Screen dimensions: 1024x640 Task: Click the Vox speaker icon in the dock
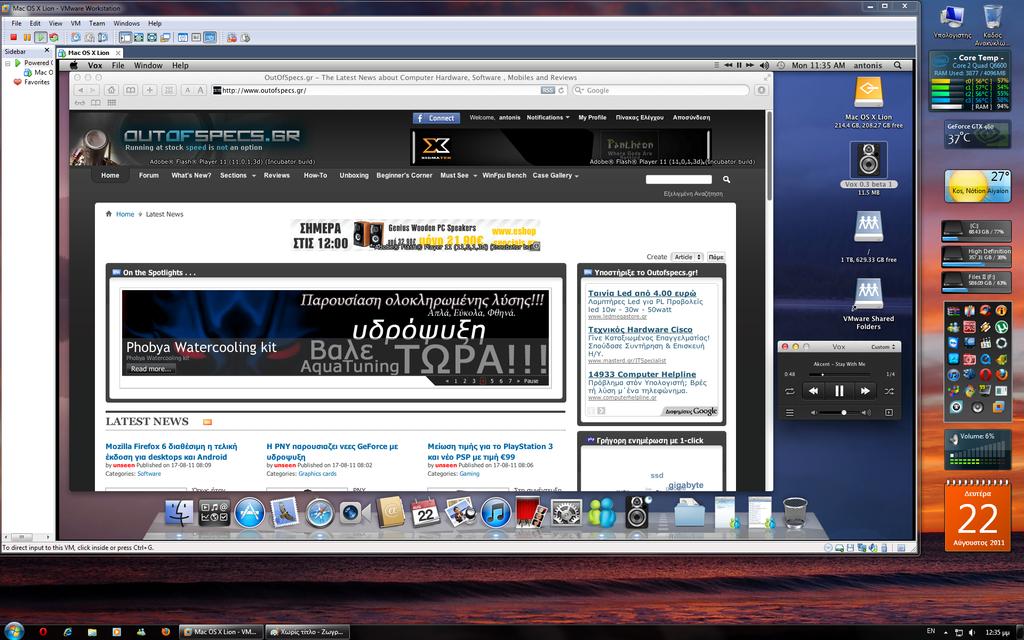(637, 513)
